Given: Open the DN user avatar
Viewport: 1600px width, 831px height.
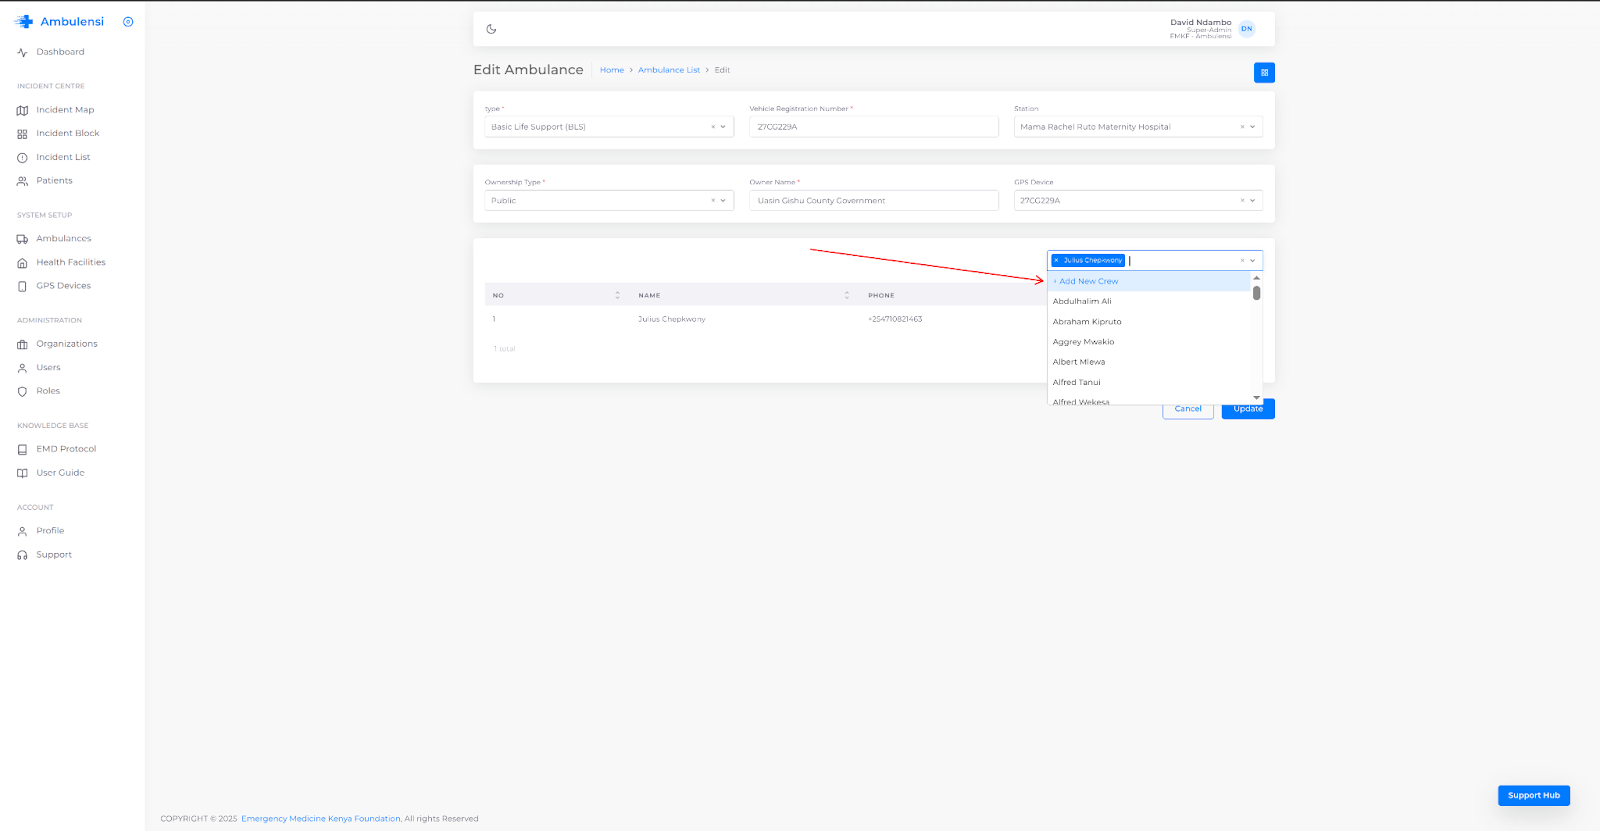Looking at the screenshot, I should tap(1246, 29).
